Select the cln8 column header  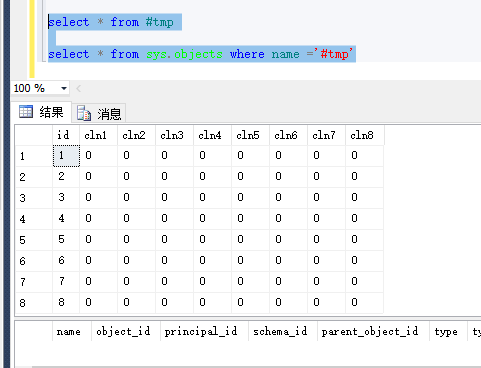coord(365,135)
